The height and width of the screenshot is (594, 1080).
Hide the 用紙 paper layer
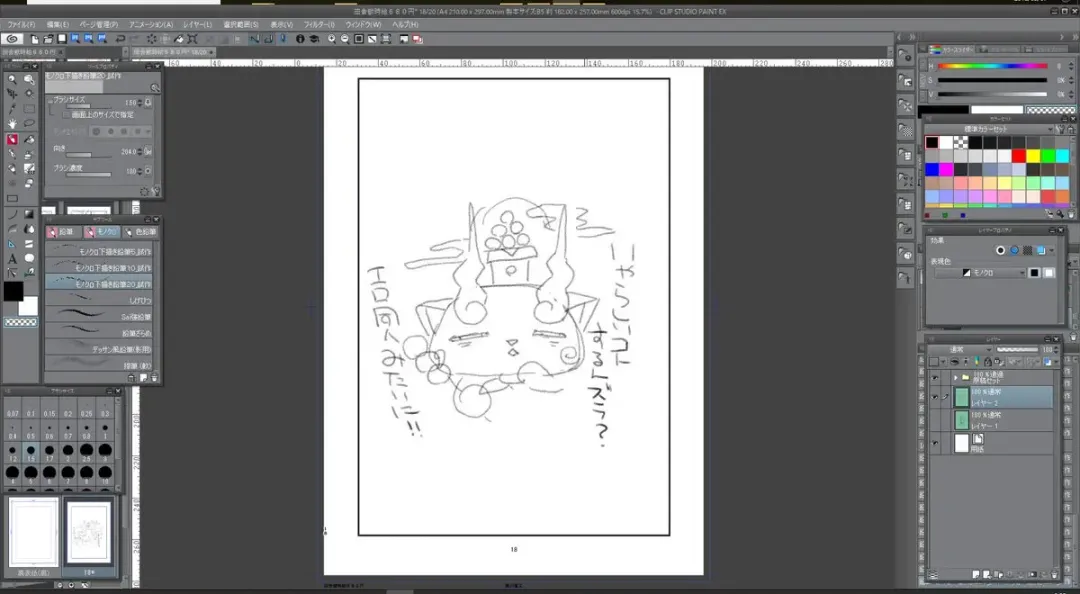935,443
